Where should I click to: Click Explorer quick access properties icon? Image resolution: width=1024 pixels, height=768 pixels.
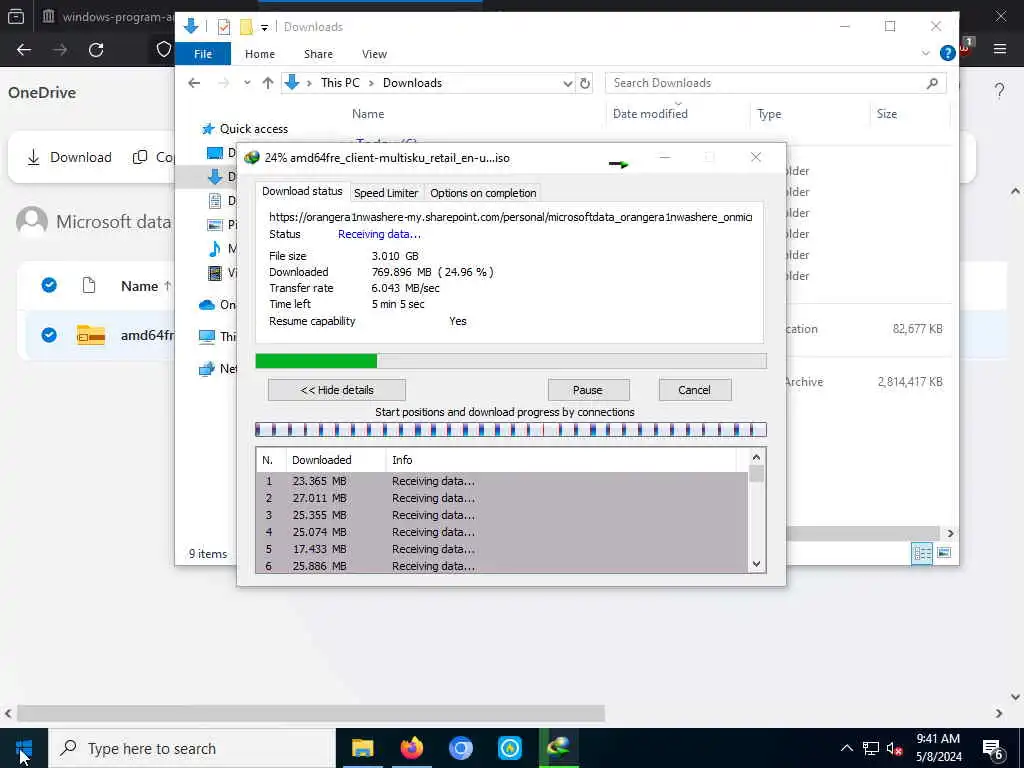click(x=224, y=27)
